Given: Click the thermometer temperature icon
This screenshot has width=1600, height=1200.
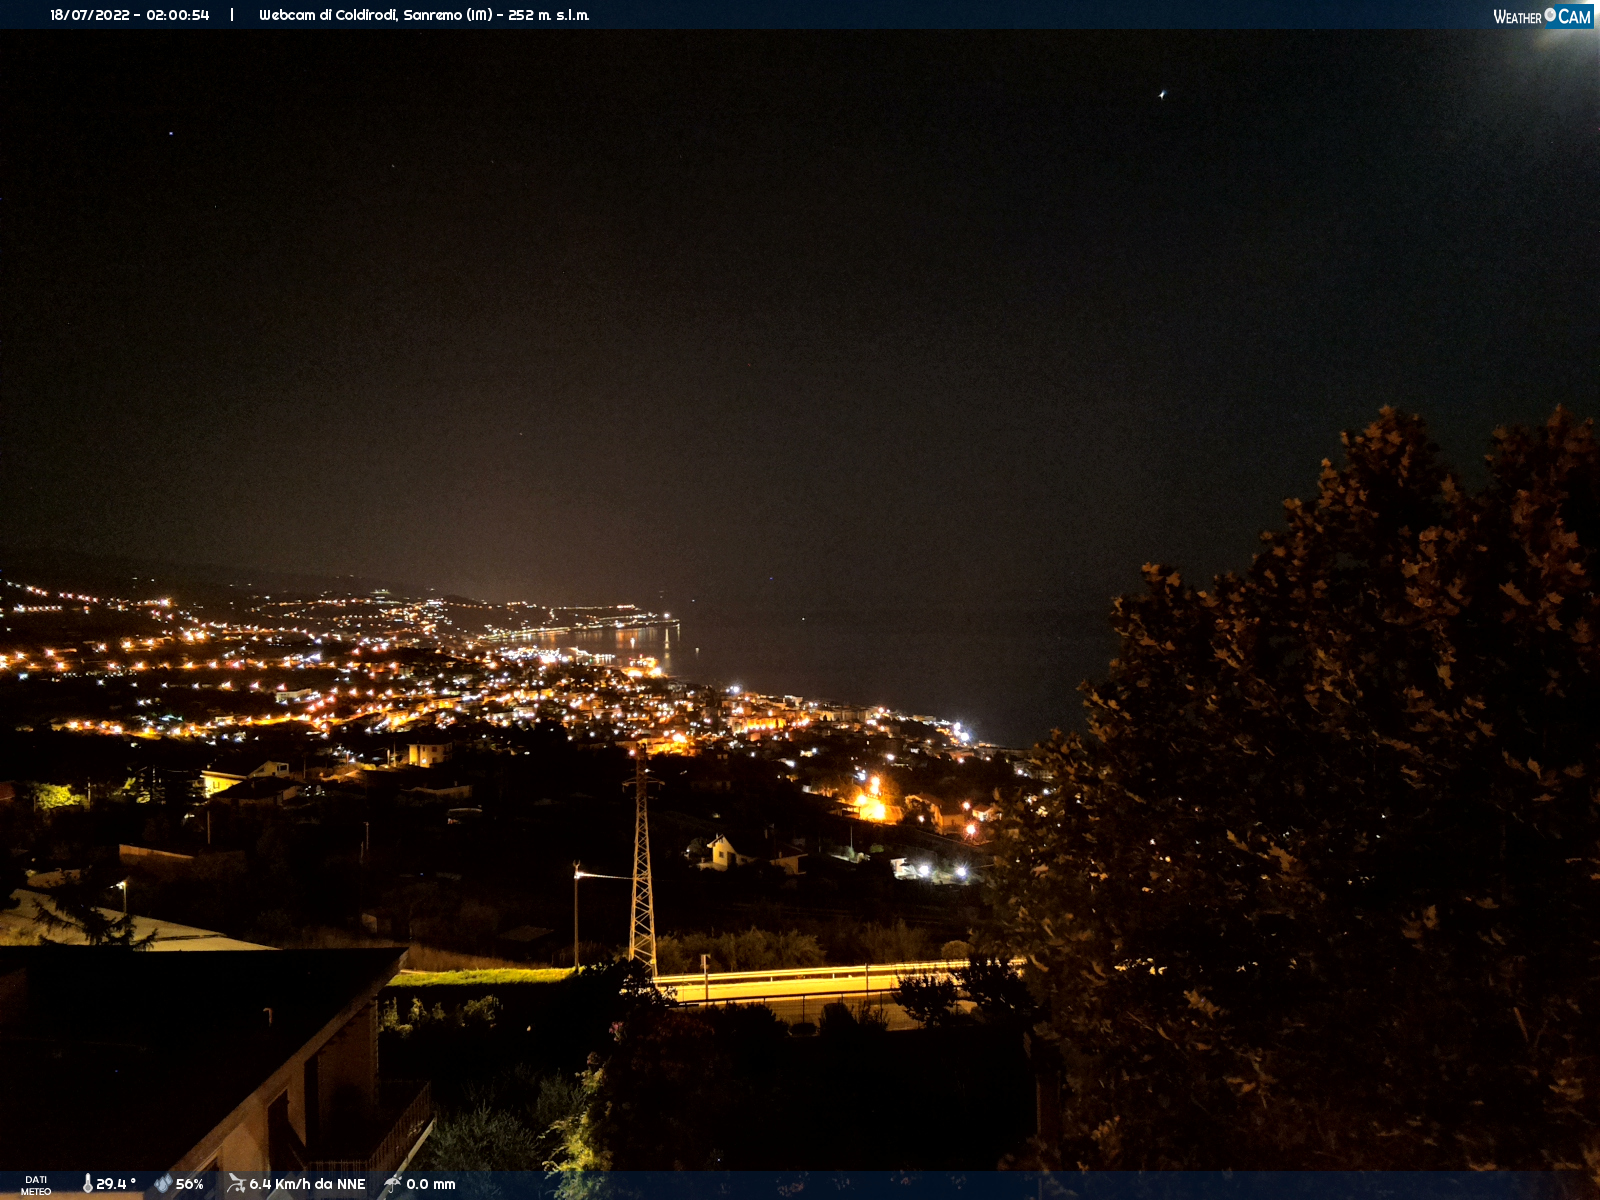Looking at the screenshot, I should 88,1184.
